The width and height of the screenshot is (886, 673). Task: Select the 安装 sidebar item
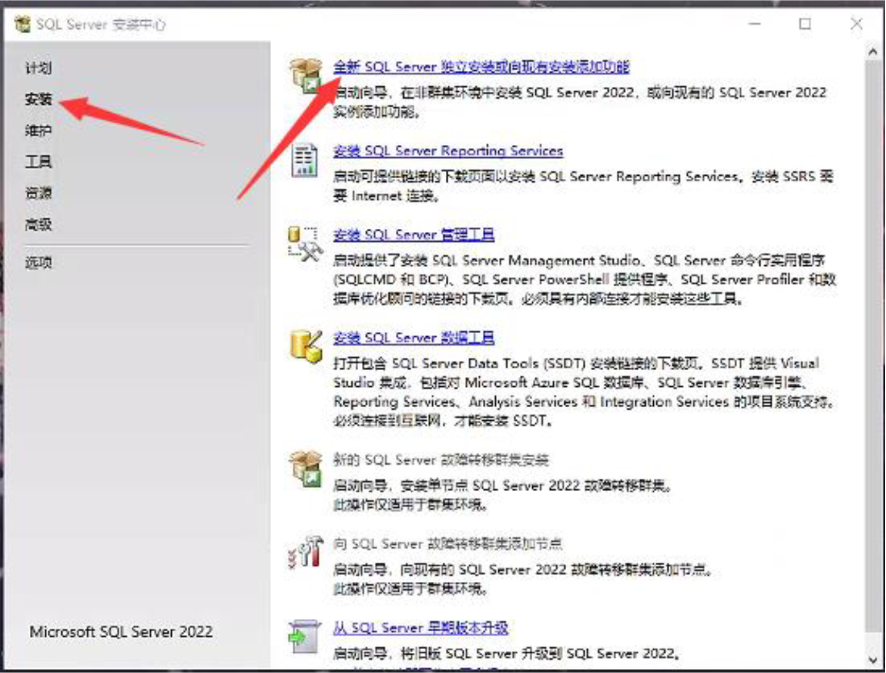pos(38,100)
